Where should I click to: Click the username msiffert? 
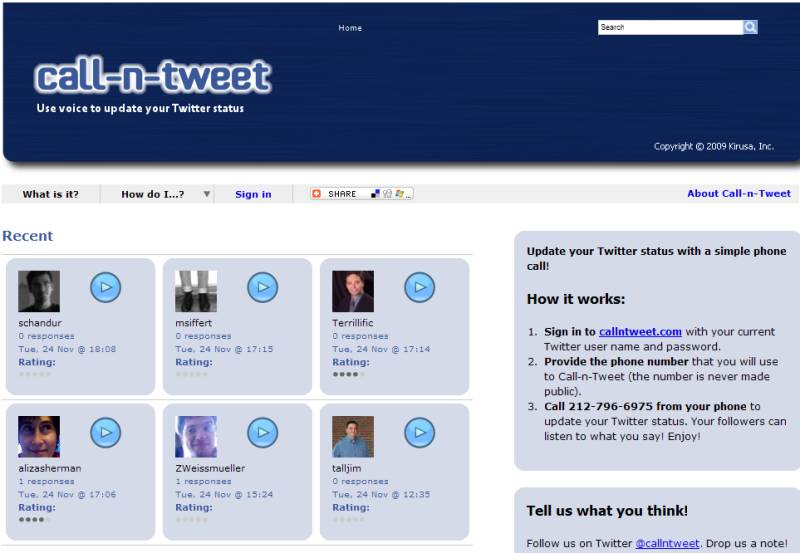(193, 323)
